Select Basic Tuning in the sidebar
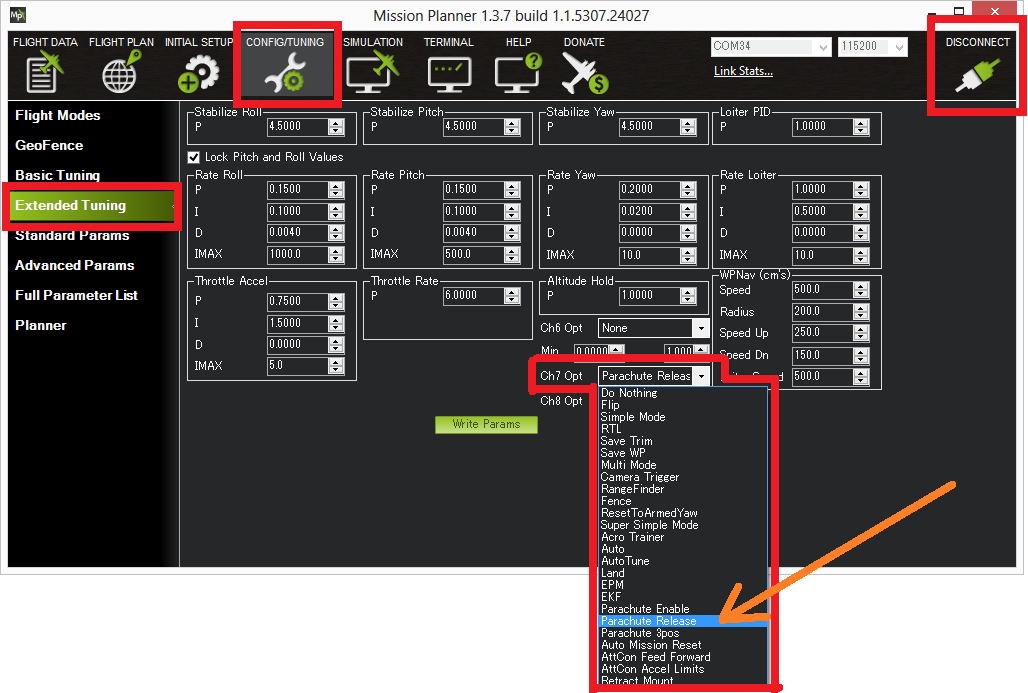 point(57,175)
